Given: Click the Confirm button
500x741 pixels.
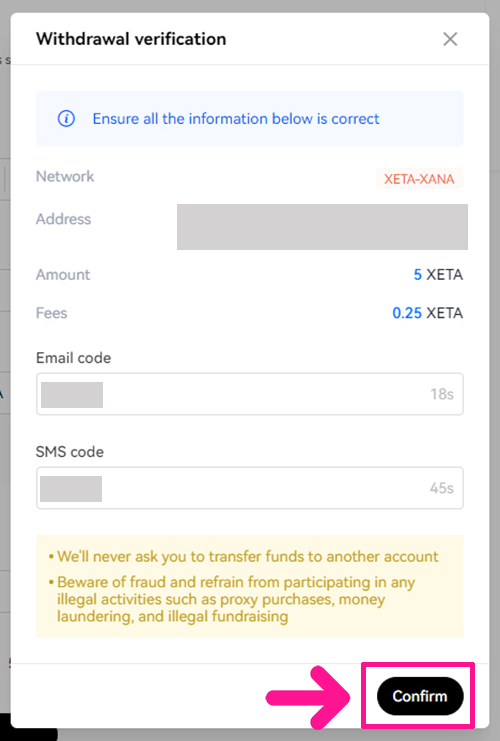Looking at the screenshot, I should (x=420, y=696).
